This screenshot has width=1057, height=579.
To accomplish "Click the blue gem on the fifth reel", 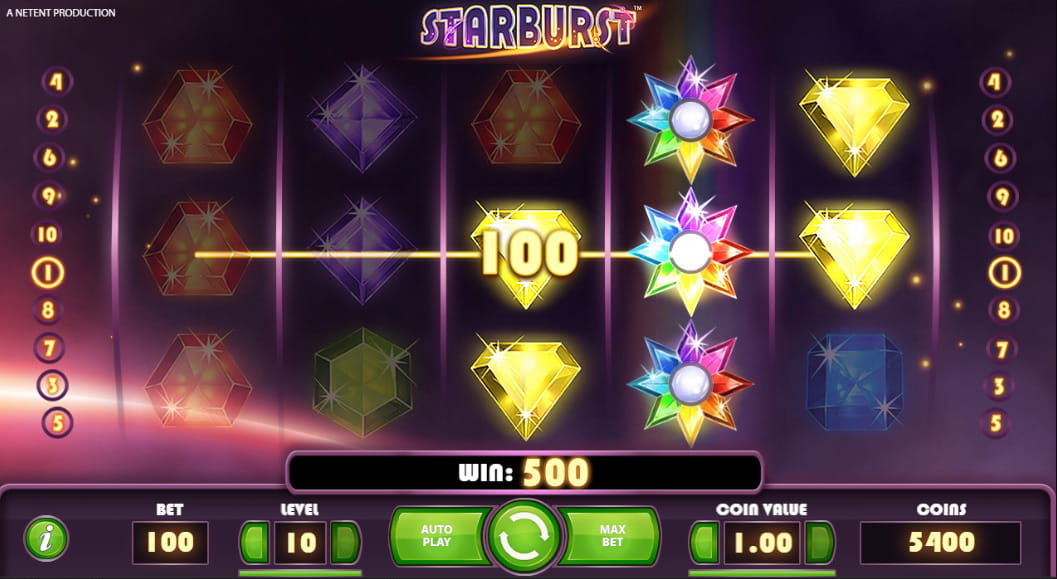I will pos(854,381).
